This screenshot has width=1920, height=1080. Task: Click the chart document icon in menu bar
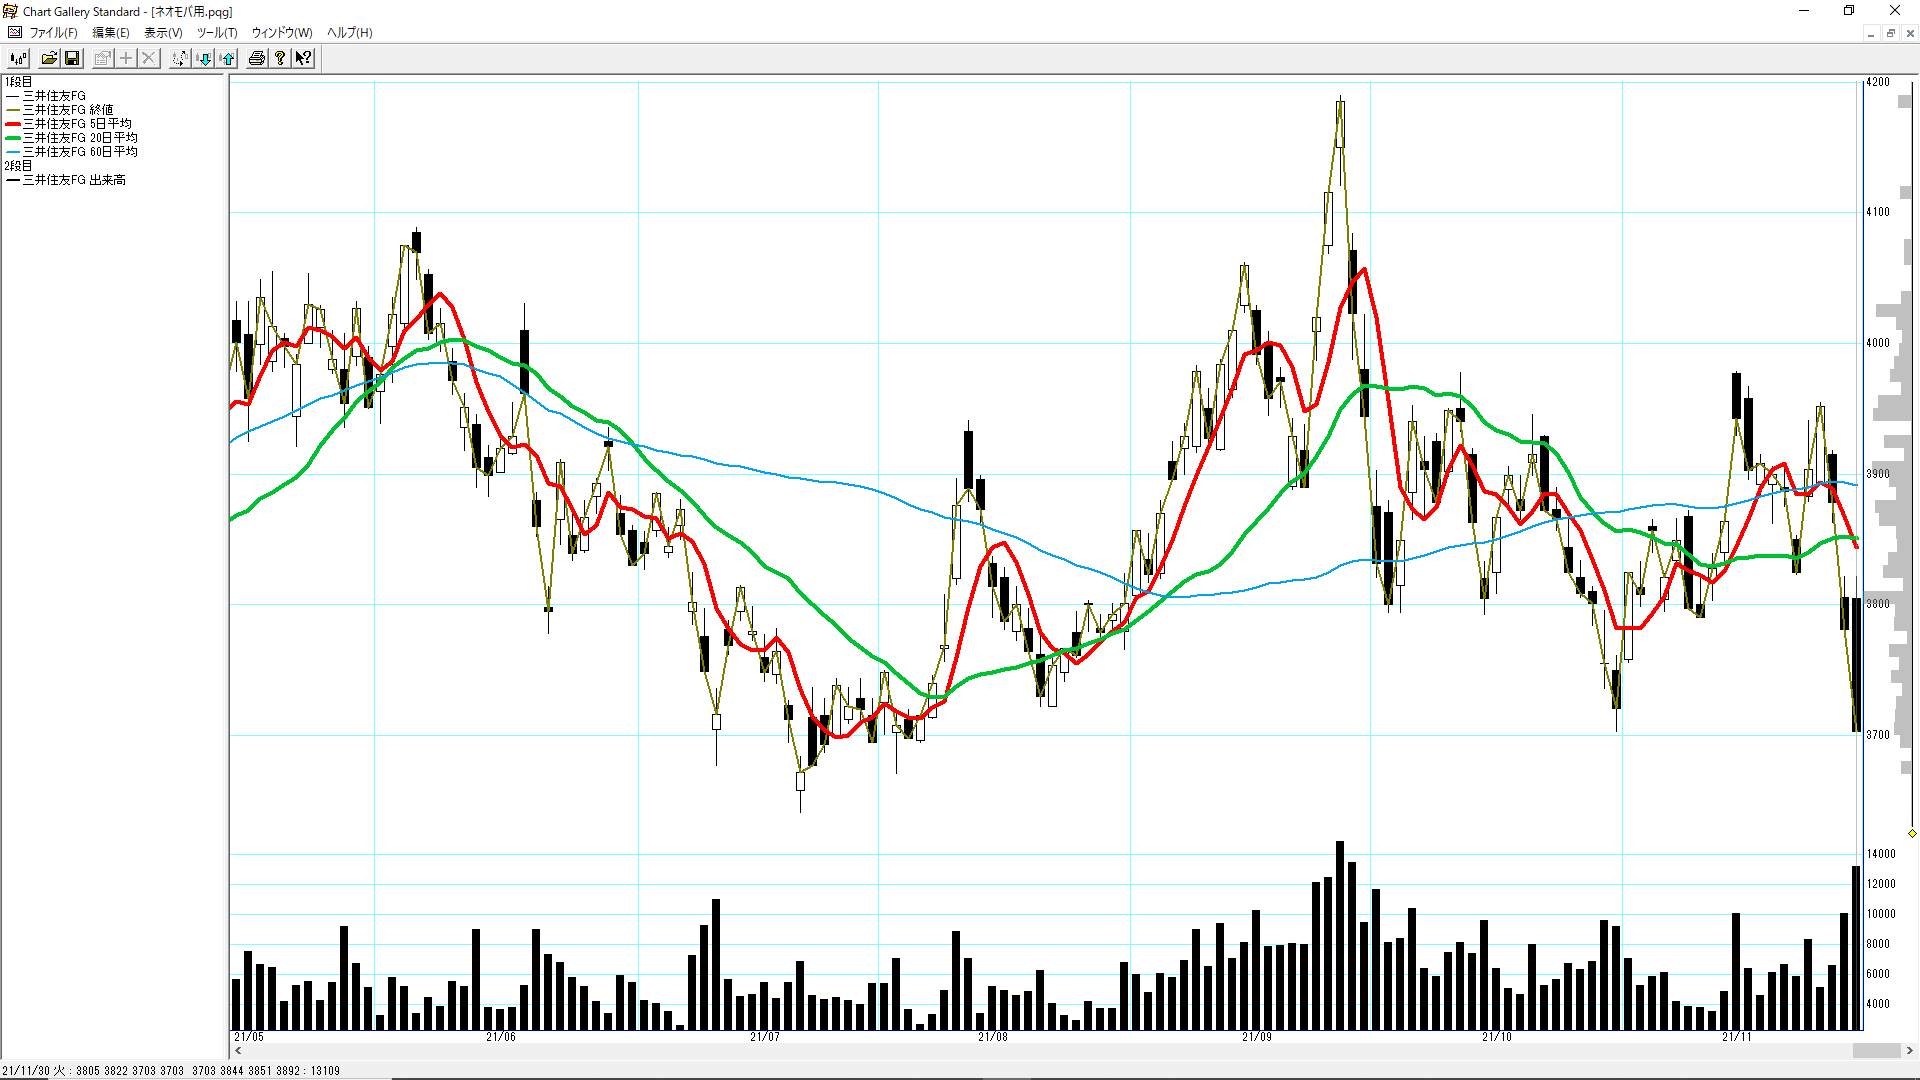(14, 33)
